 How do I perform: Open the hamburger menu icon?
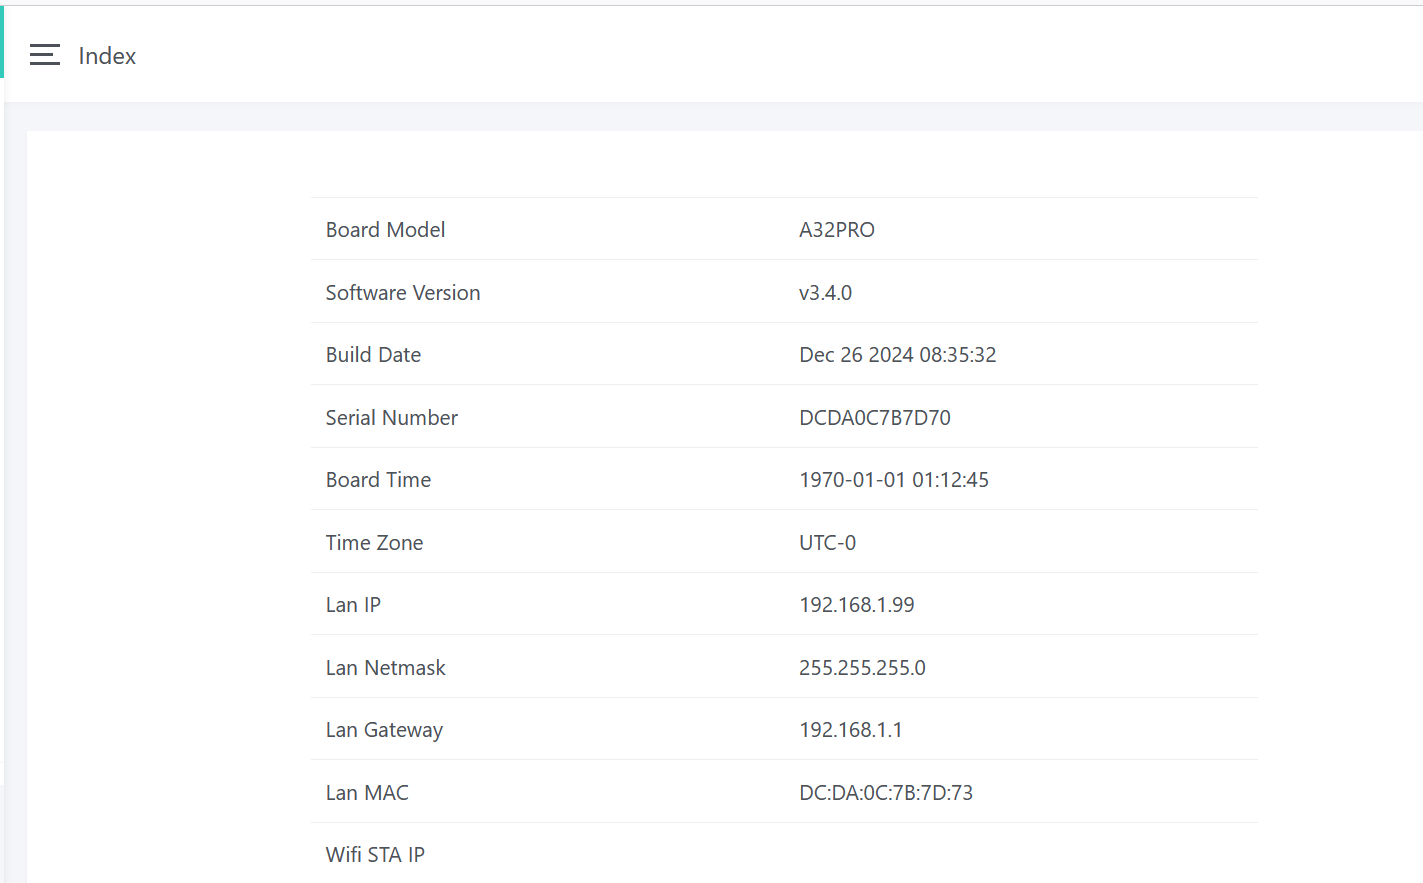point(45,55)
